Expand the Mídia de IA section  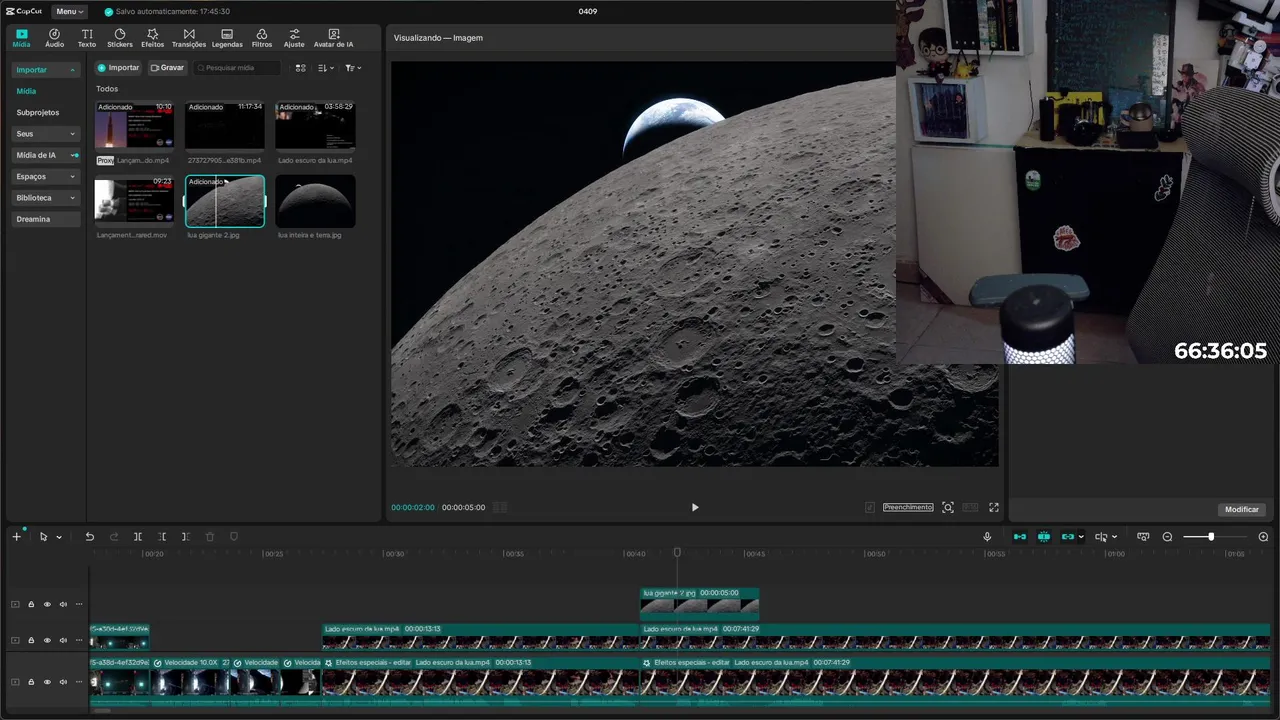coord(46,155)
